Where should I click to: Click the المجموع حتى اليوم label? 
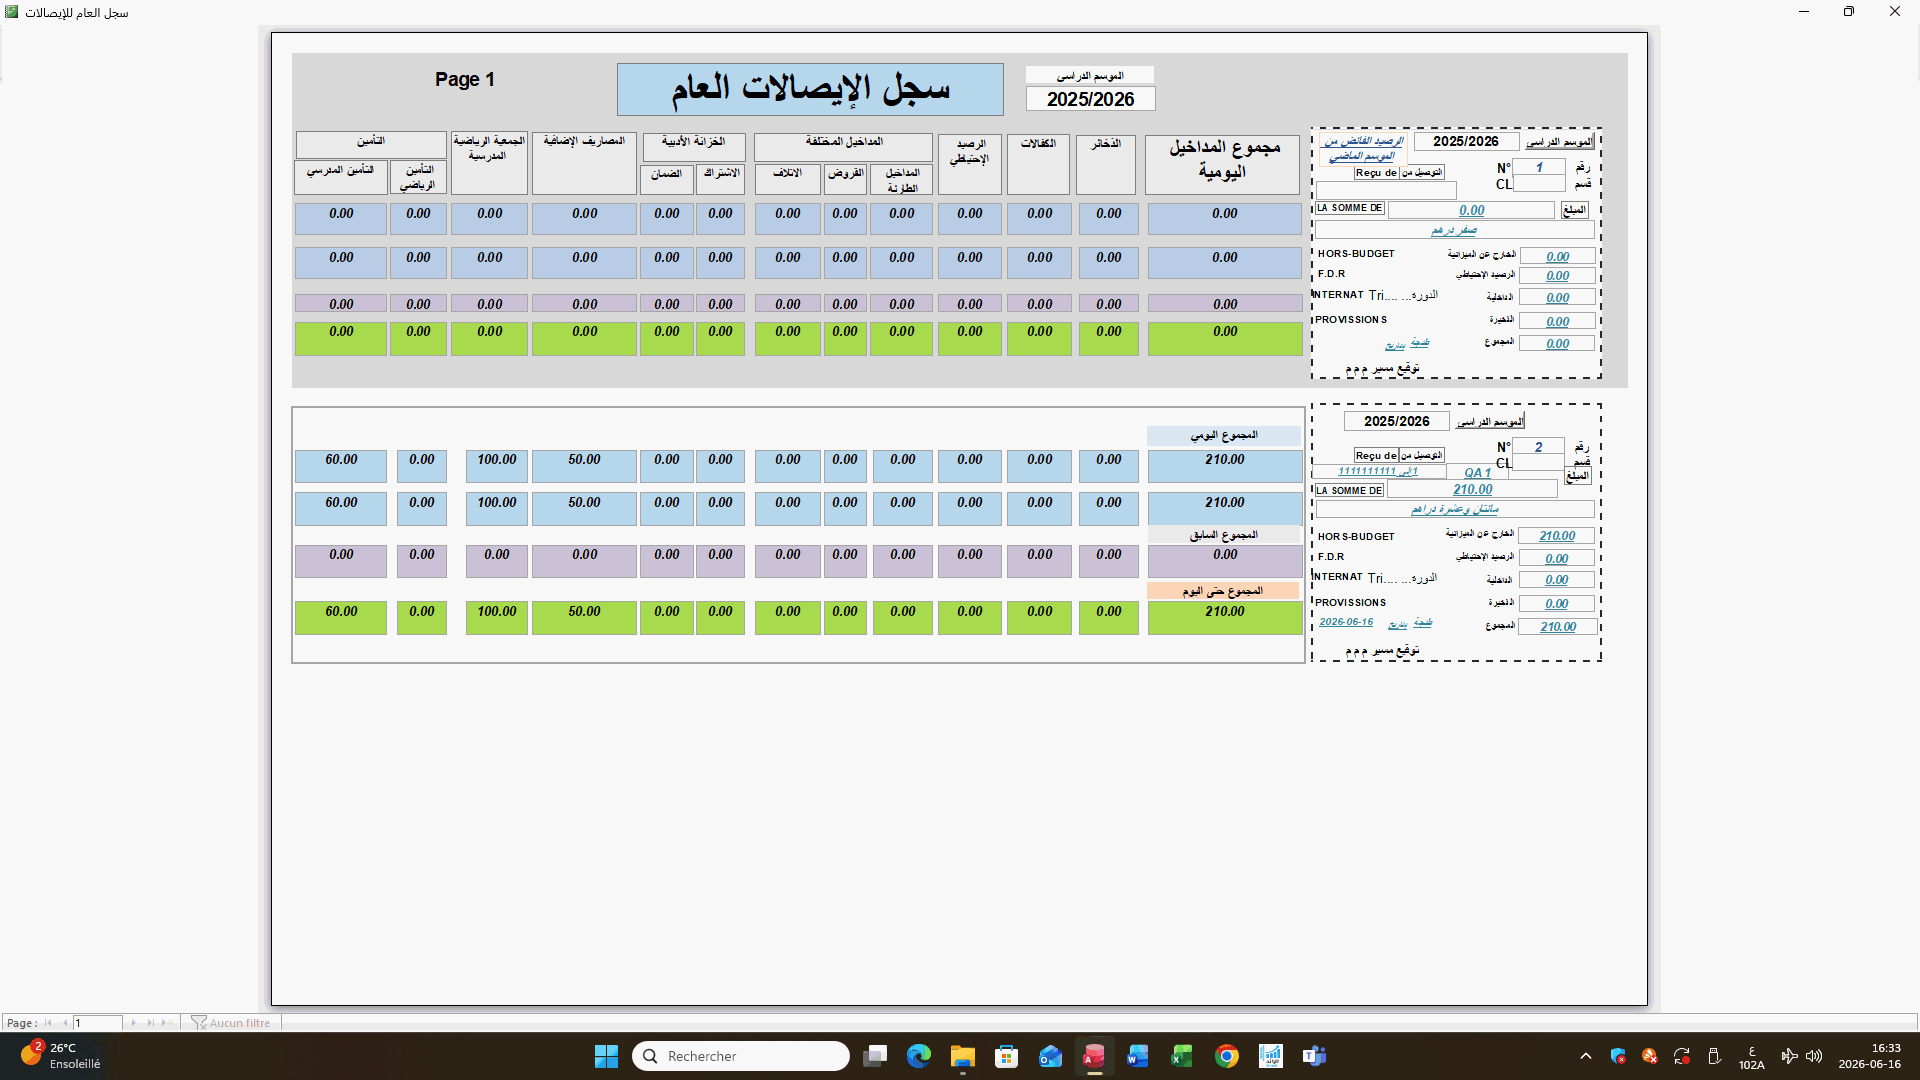[1223, 591]
